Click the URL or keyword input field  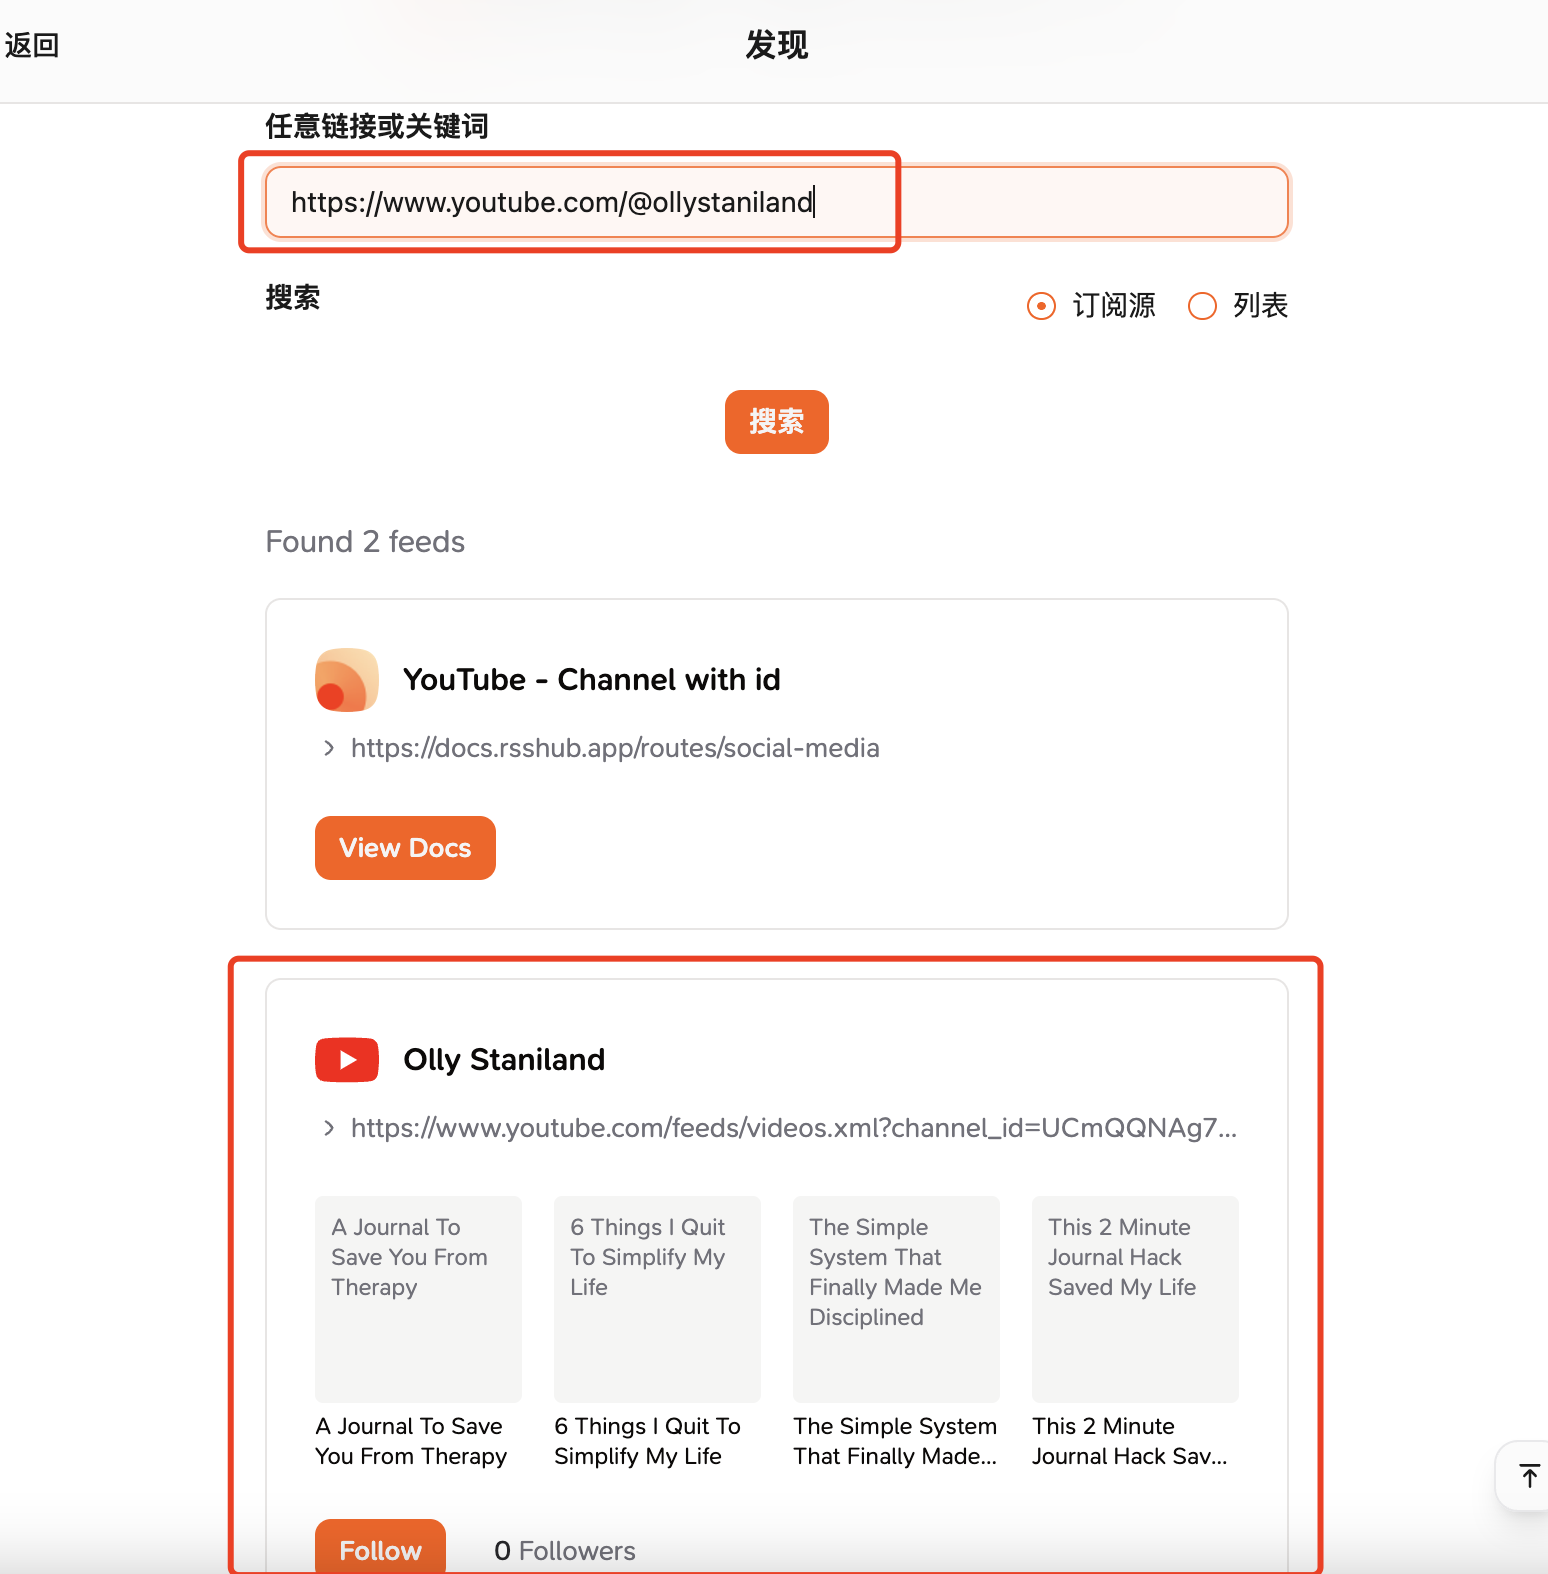777,202
